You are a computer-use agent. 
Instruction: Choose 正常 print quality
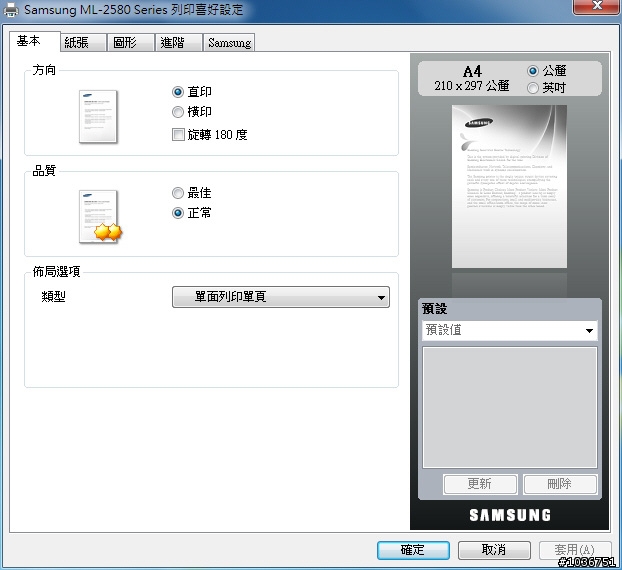[192, 213]
